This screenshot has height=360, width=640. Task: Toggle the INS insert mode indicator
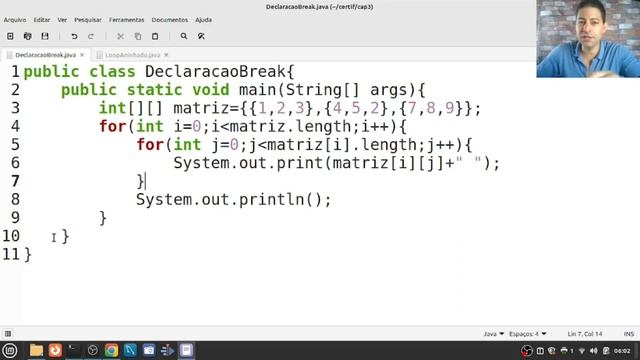click(x=629, y=334)
